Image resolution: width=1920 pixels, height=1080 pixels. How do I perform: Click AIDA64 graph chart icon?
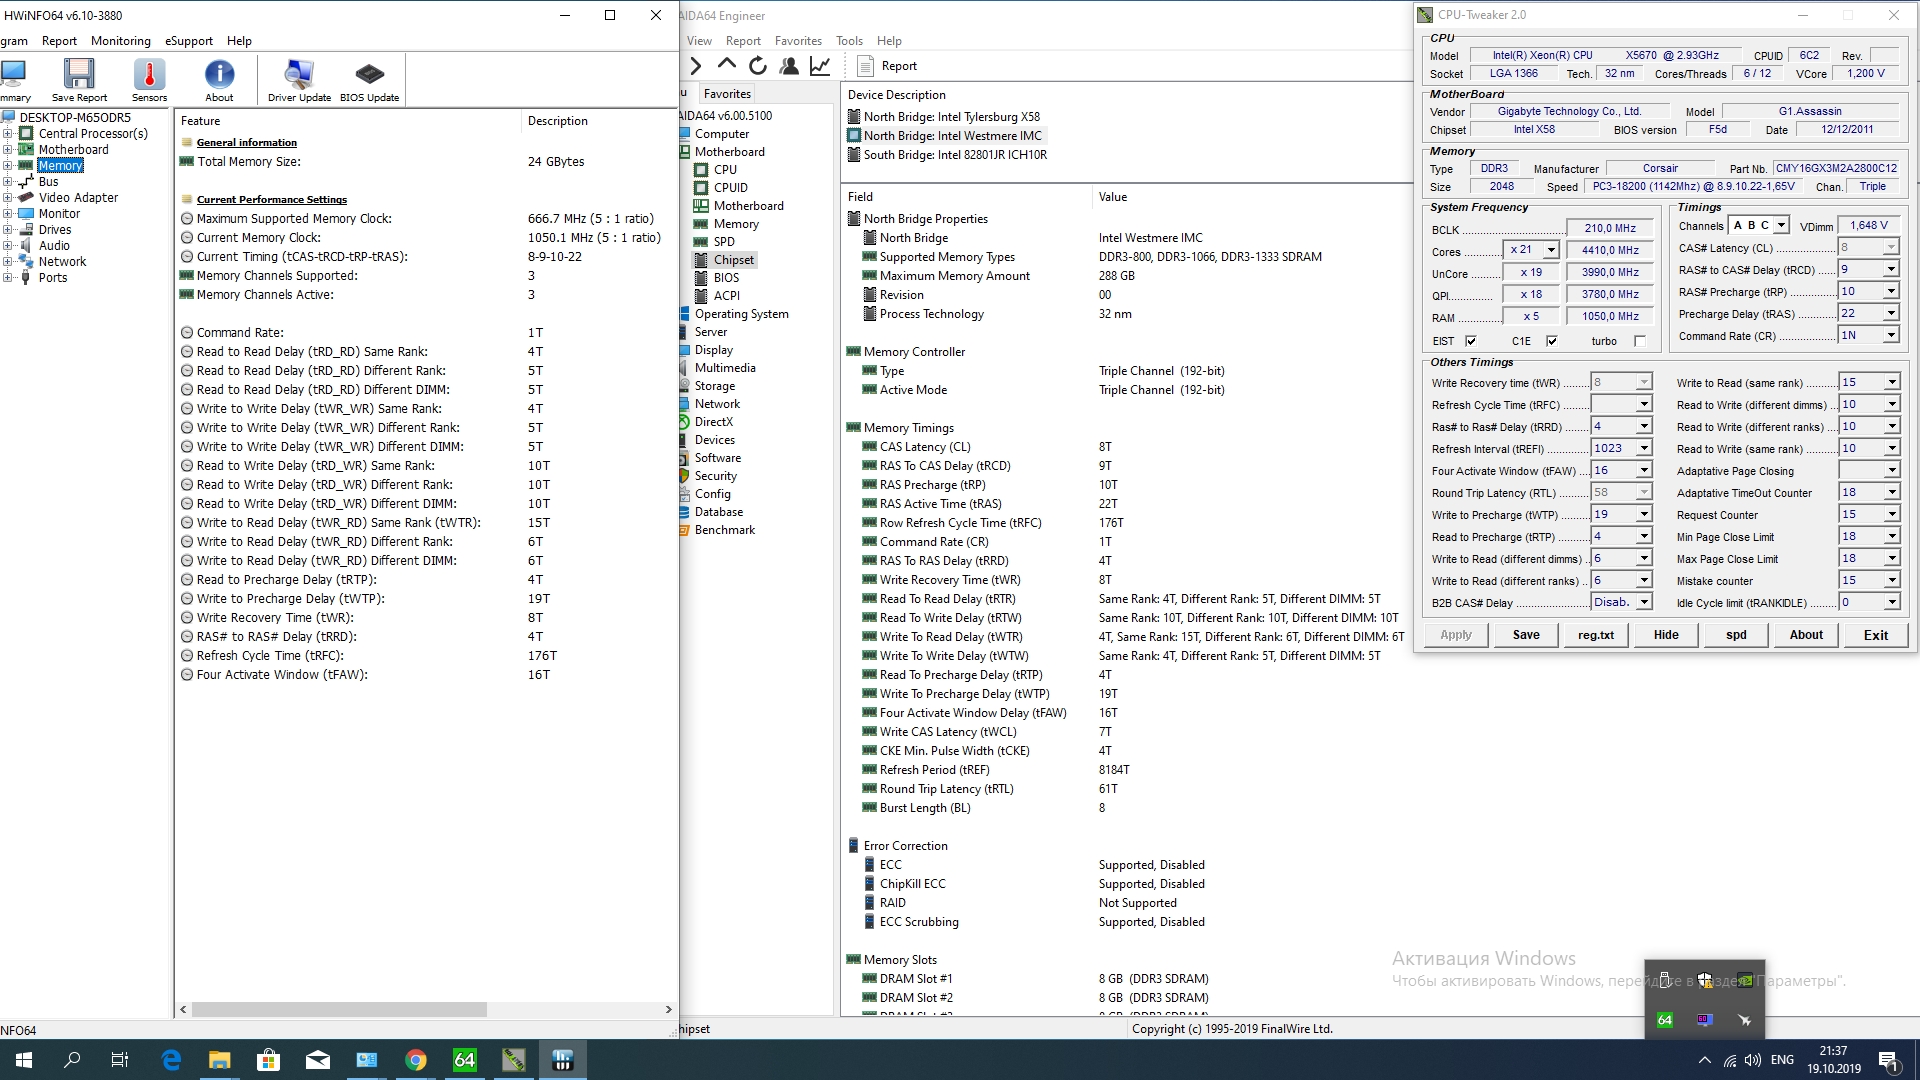(x=820, y=66)
